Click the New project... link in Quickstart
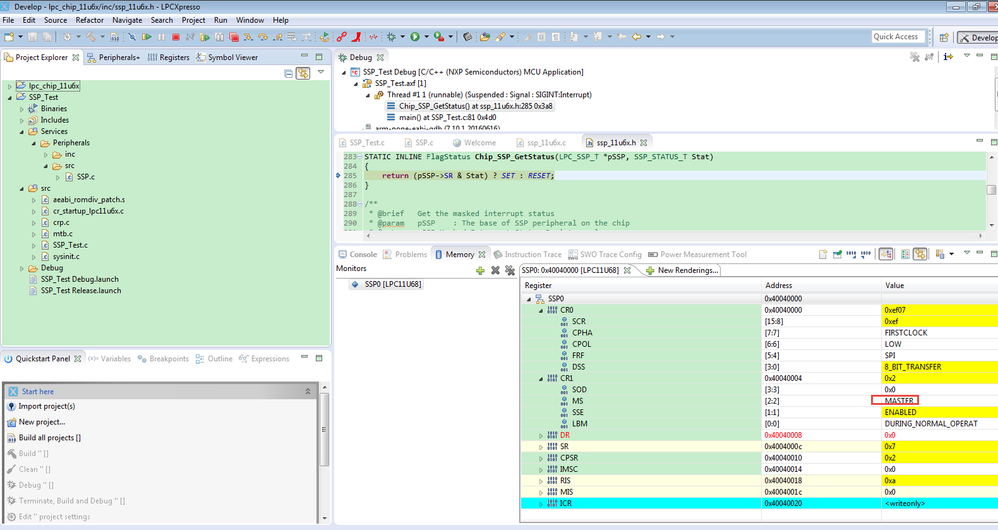The image size is (998, 530). pos(42,422)
